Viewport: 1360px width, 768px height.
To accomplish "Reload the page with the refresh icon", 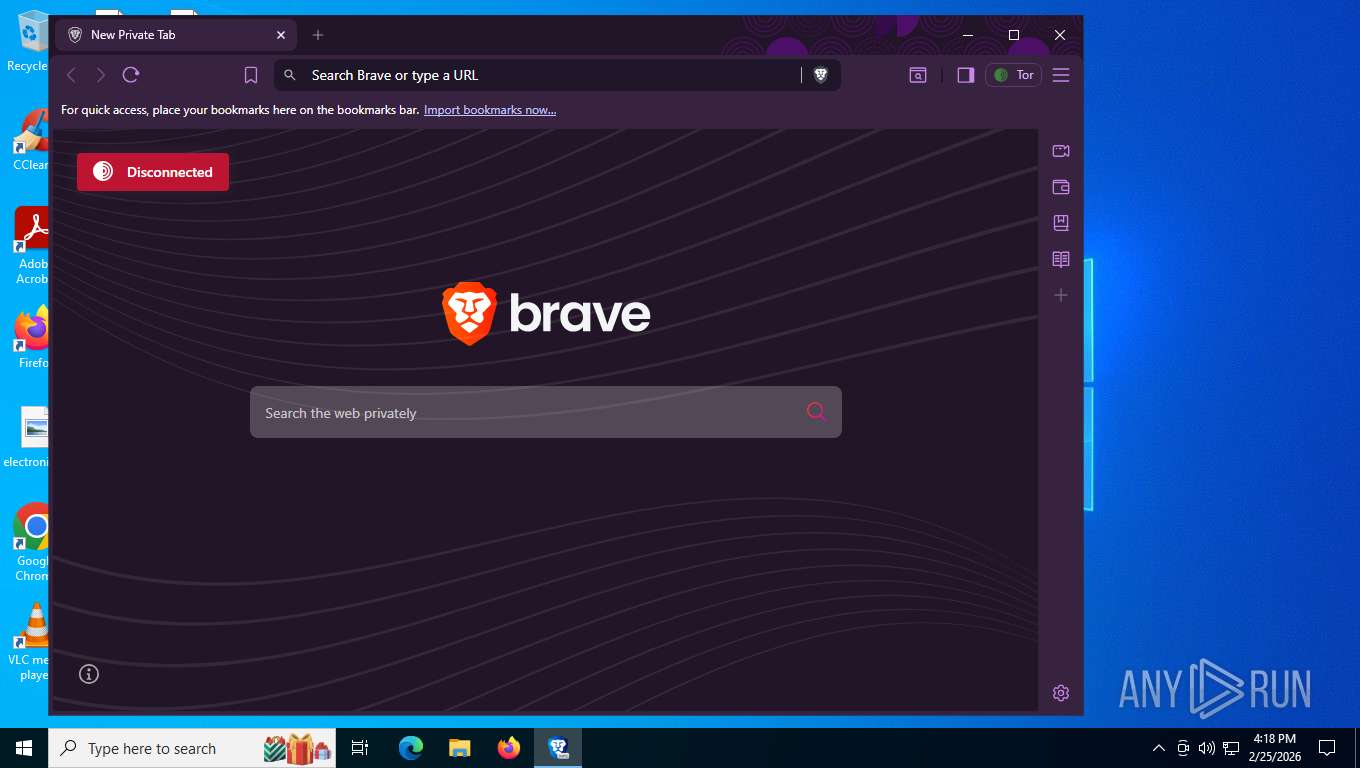I will 131,75.
